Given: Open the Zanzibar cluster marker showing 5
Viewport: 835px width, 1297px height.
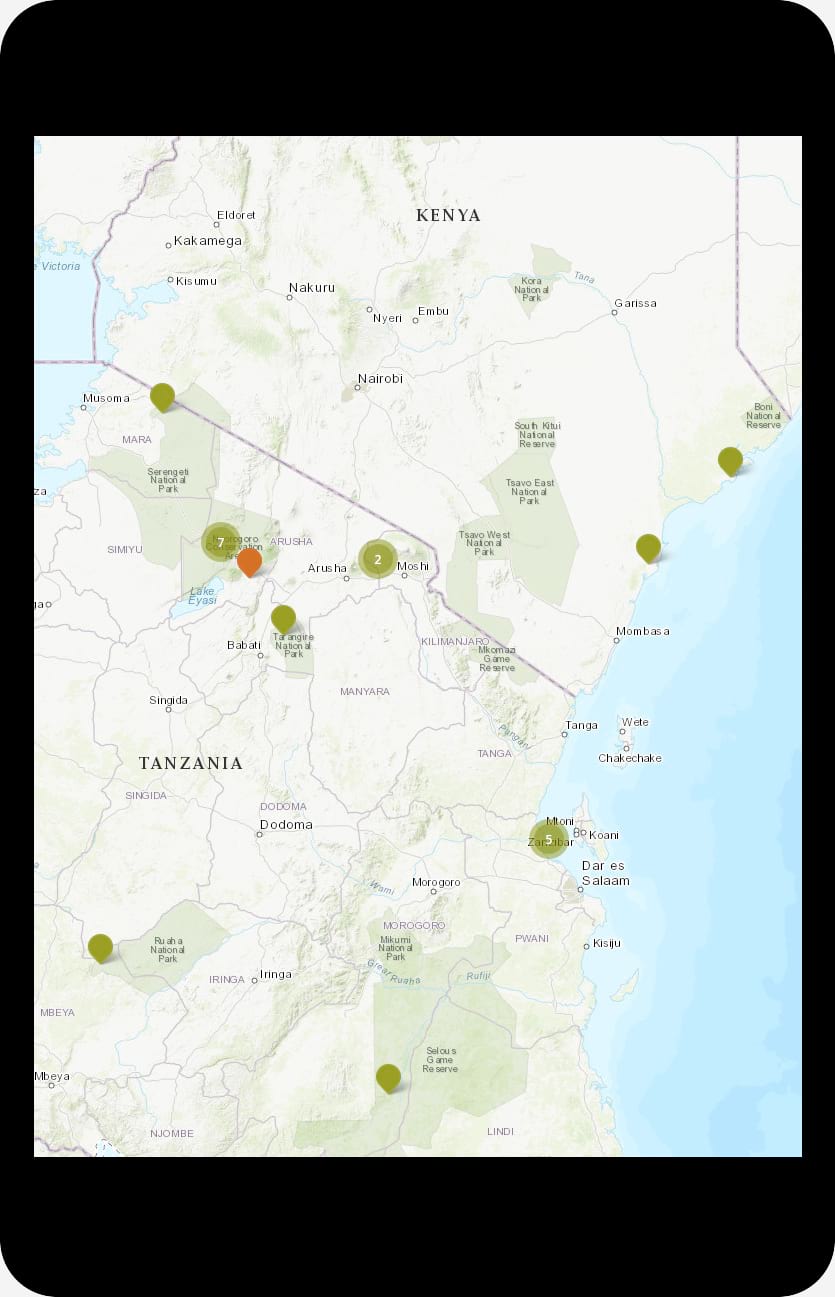Looking at the screenshot, I should [548, 839].
